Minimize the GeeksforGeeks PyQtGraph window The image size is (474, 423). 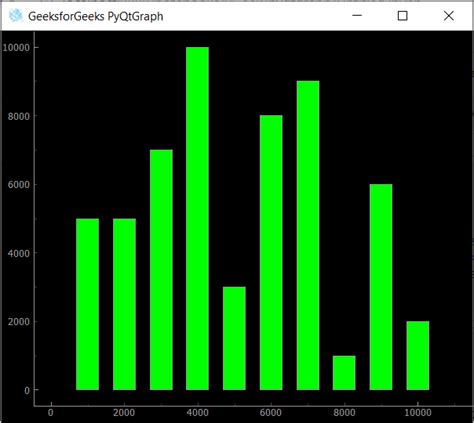click(357, 16)
